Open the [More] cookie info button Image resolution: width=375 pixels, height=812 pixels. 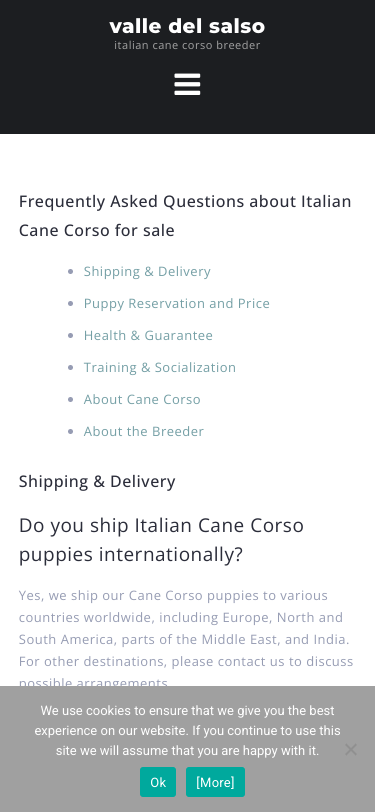[215, 782]
